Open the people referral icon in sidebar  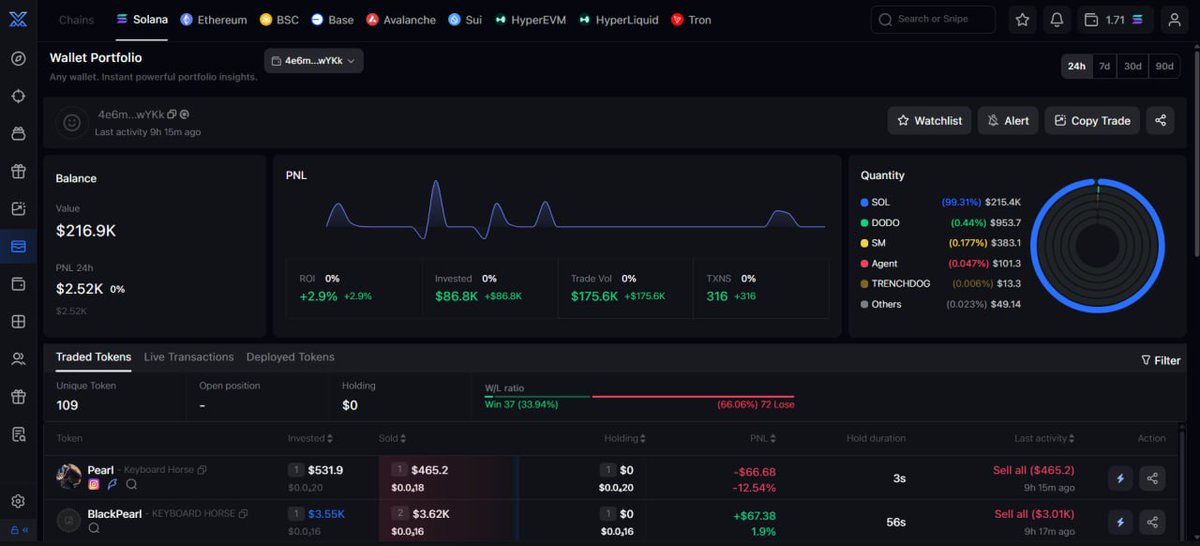point(18,359)
